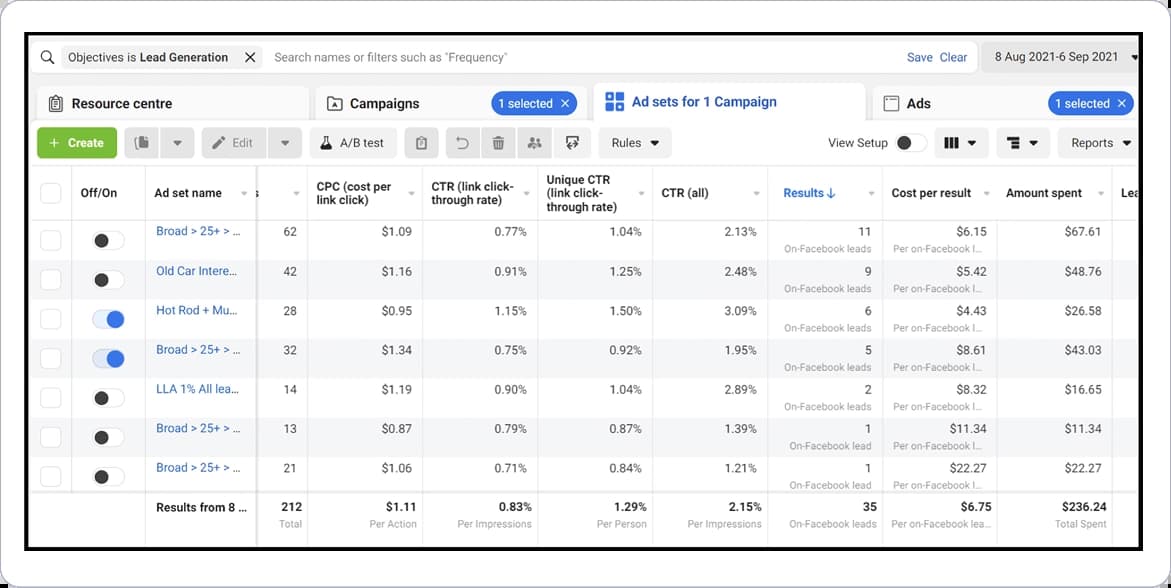Click the trash delete icon

point(498,143)
